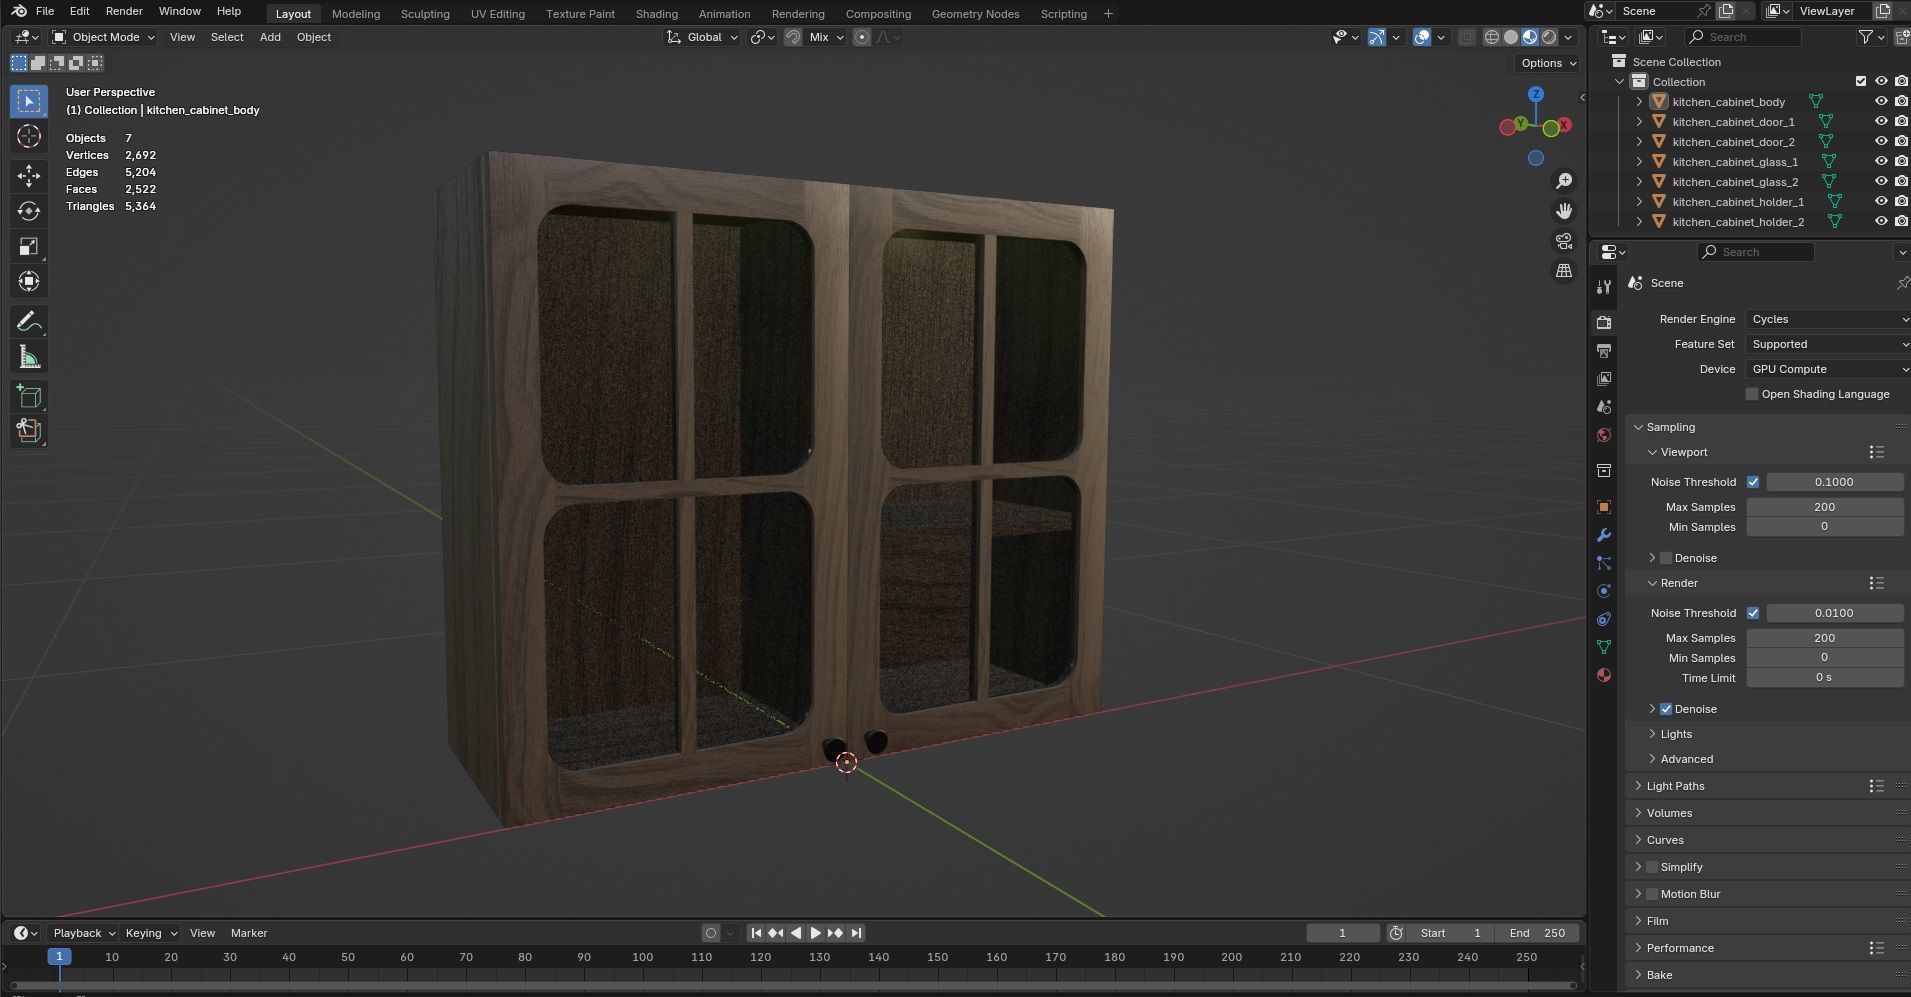Open the timeline Playback menu
Screen dimensions: 1911x997
tap(83, 933)
